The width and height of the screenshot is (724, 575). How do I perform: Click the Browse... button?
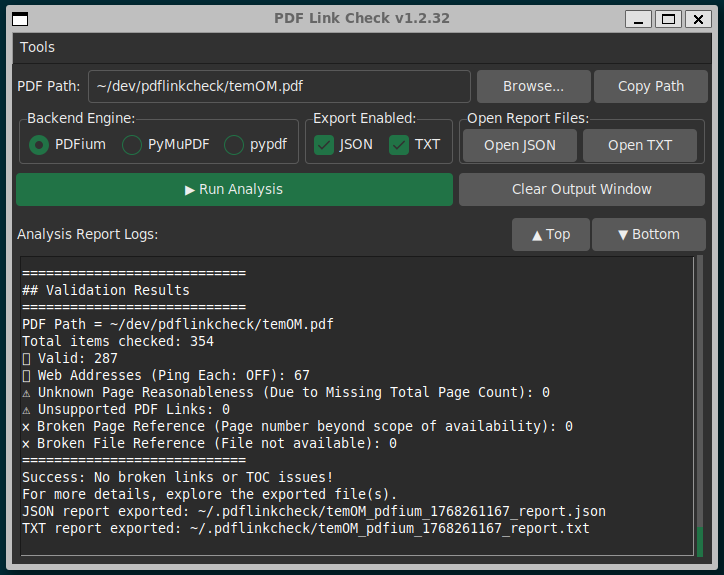pyautogui.click(x=533, y=86)
